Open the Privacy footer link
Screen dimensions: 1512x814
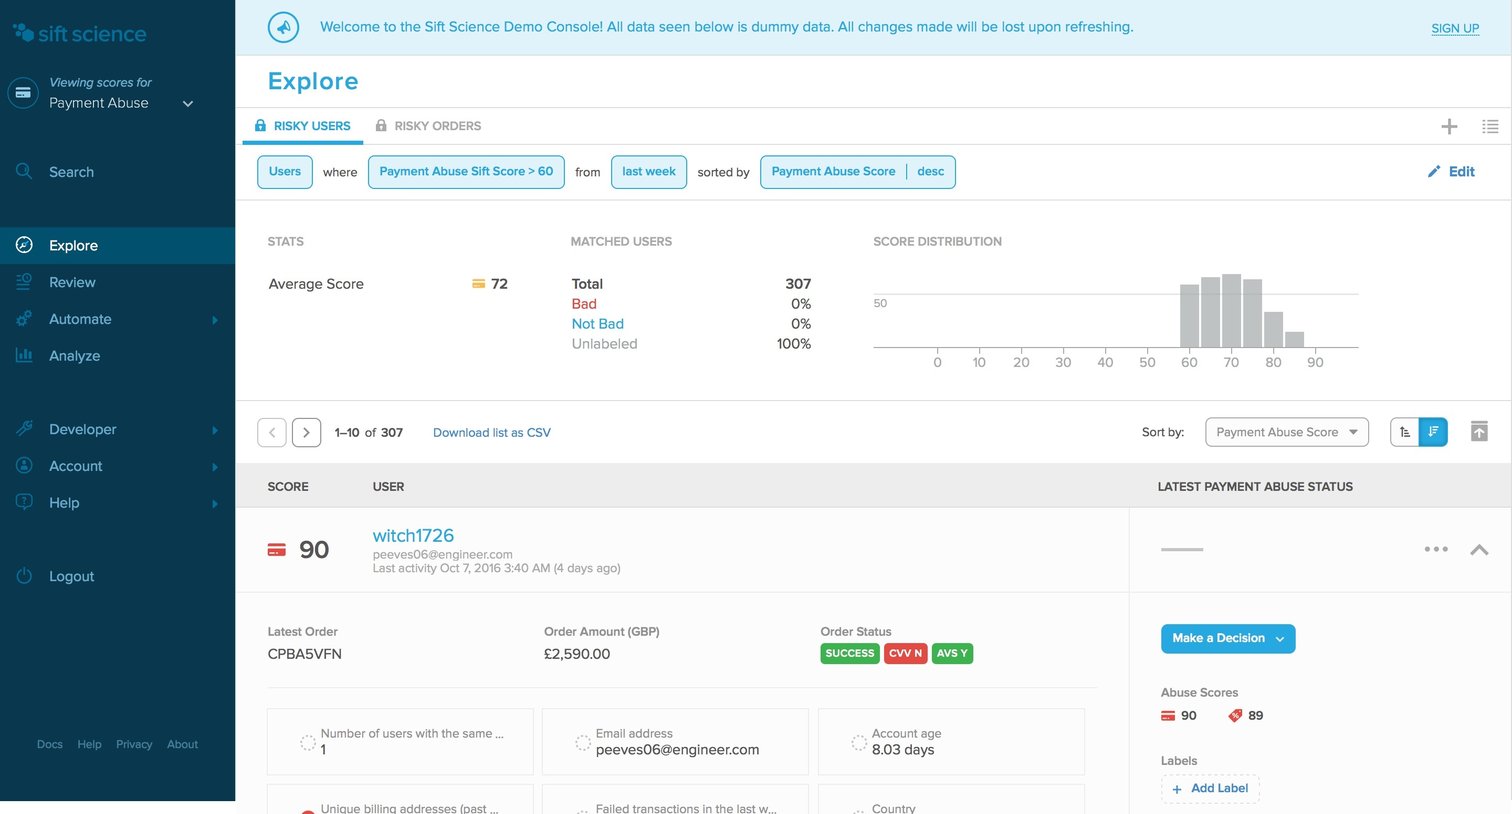tap(134, 745)
